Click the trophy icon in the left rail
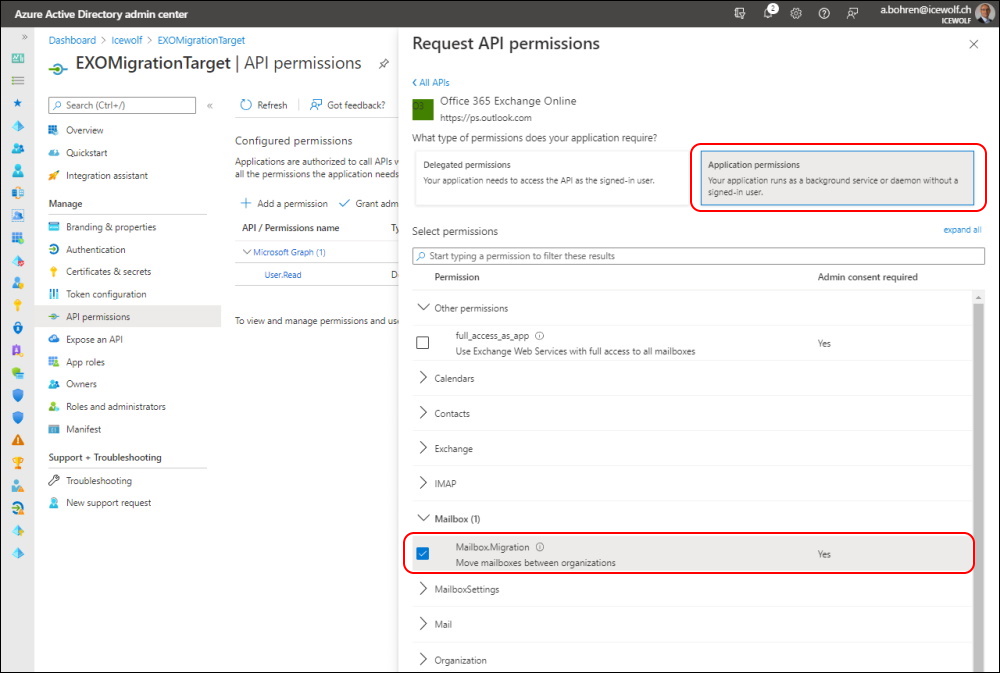This screenshot has height=673, width=1000. click(18, 462)
